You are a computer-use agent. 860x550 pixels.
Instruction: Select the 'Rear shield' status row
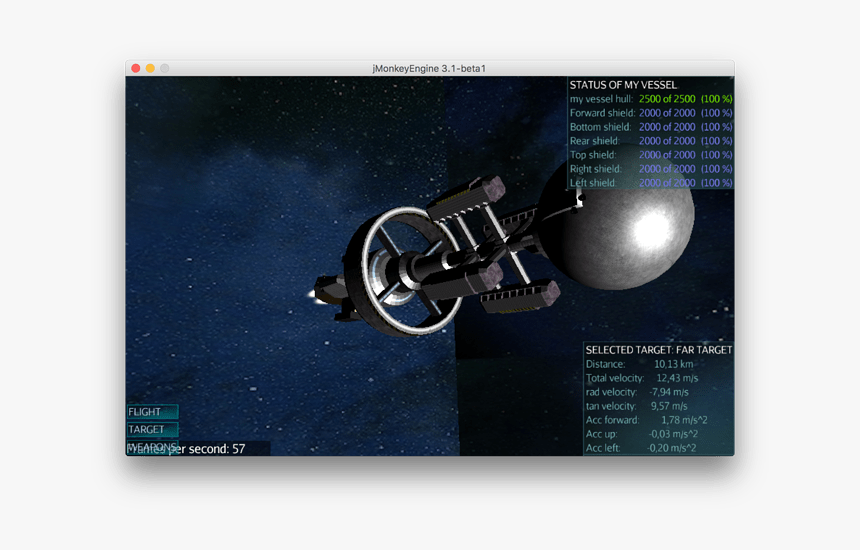[651, 141]
